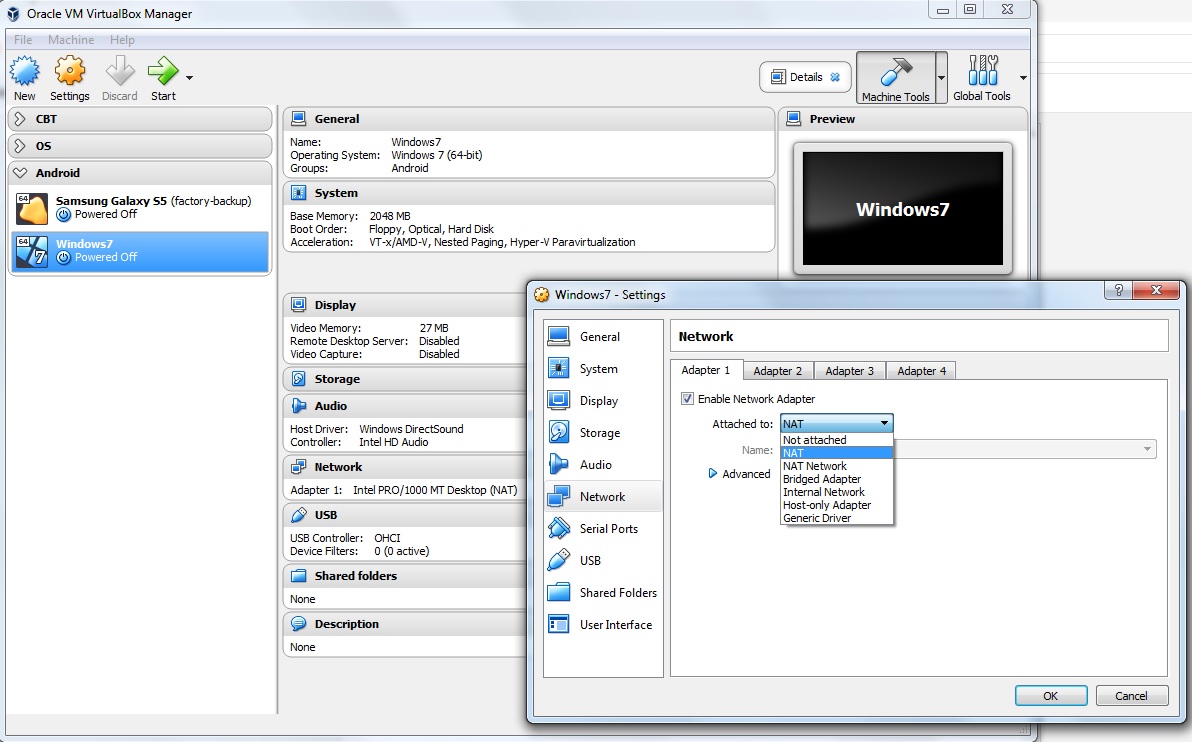
Task: Click the Preview section monitor icon
Action: point(794,118)
